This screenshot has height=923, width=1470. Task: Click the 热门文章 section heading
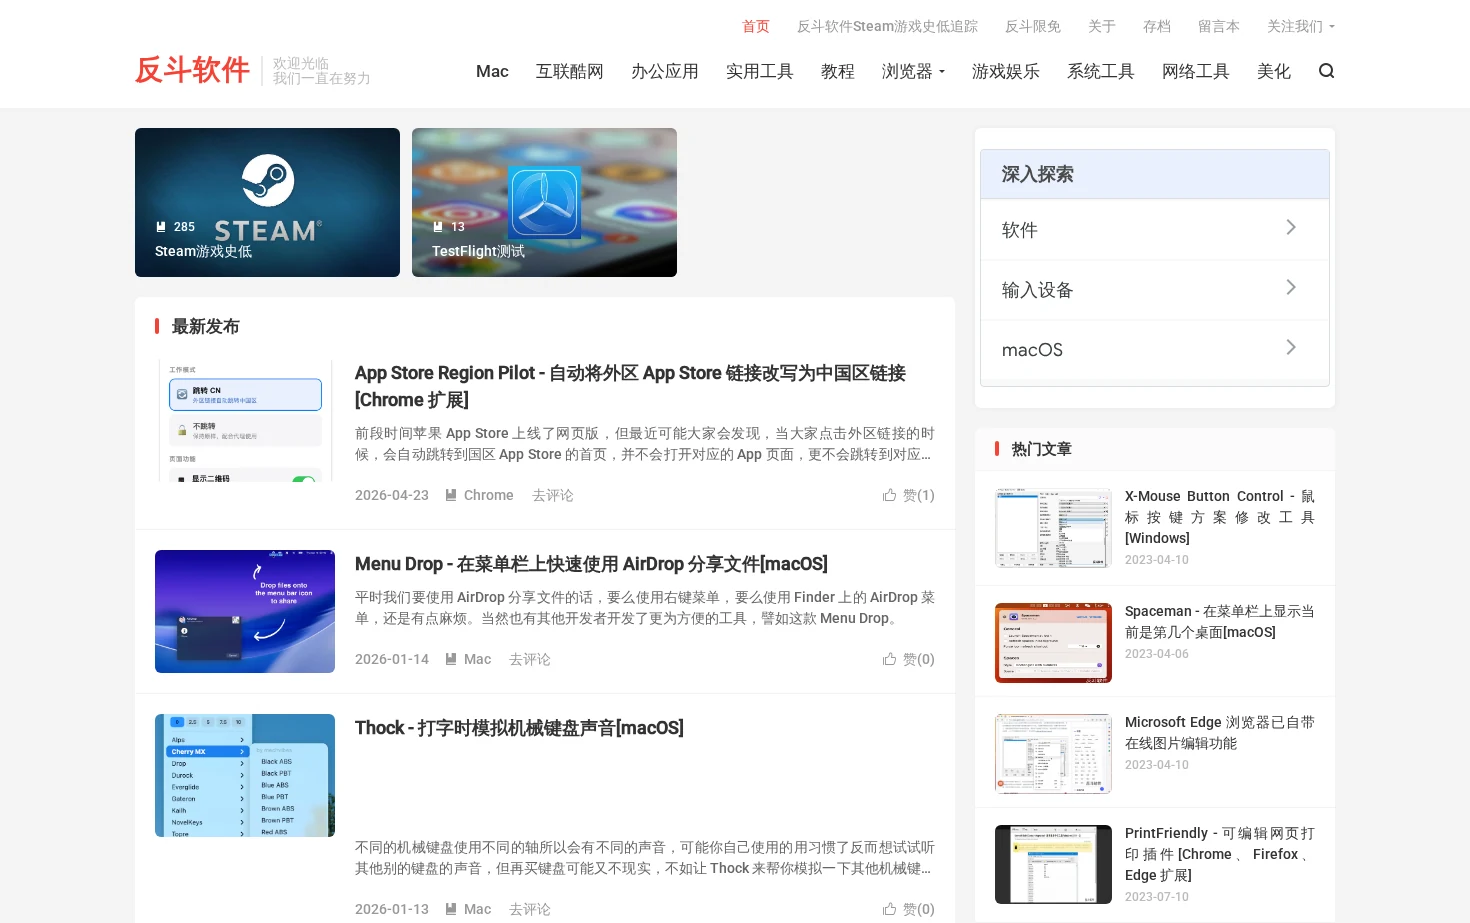point(1041,449)
